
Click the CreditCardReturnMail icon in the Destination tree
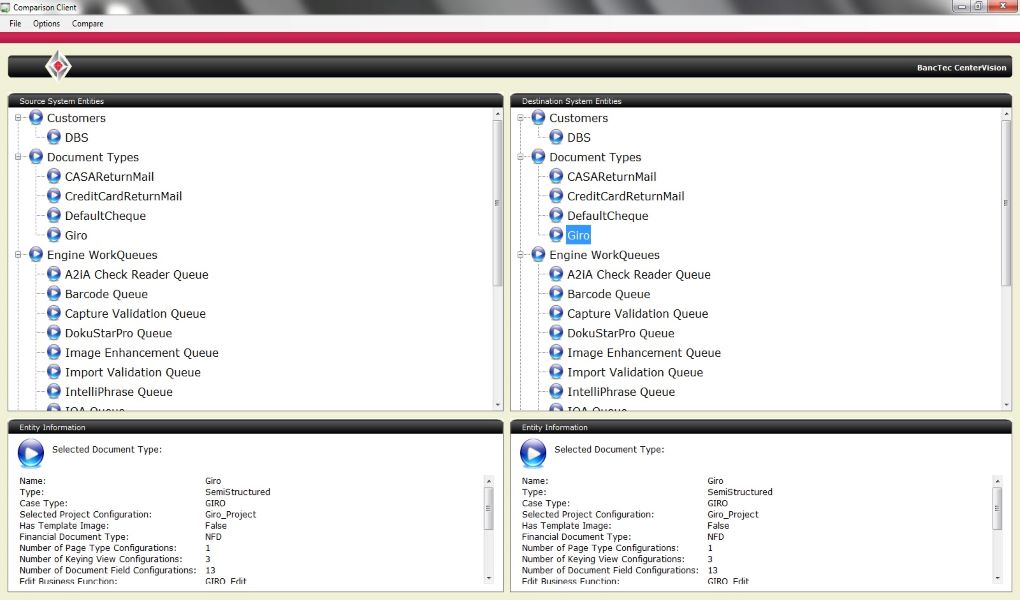click(556, 196)
